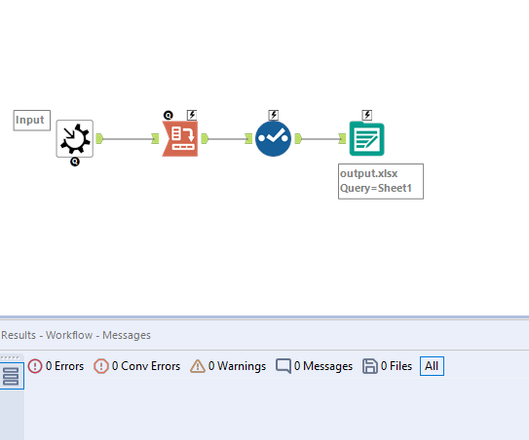Click Select tool output anchor
This screenshot has height=440, width=529.
coord(298,139)
